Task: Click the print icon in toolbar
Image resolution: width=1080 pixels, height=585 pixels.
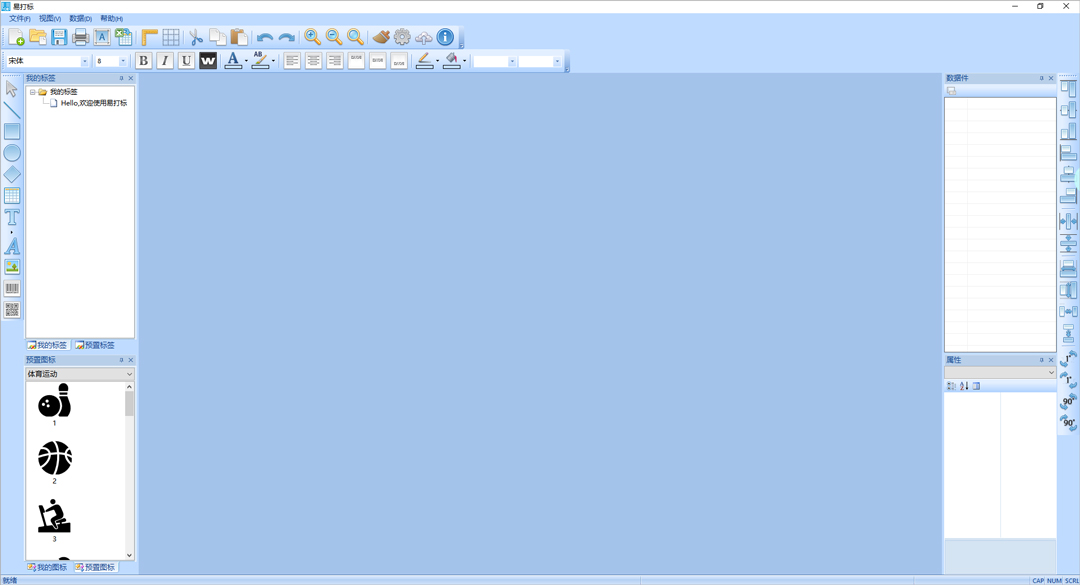Action: tap(81, 37)
